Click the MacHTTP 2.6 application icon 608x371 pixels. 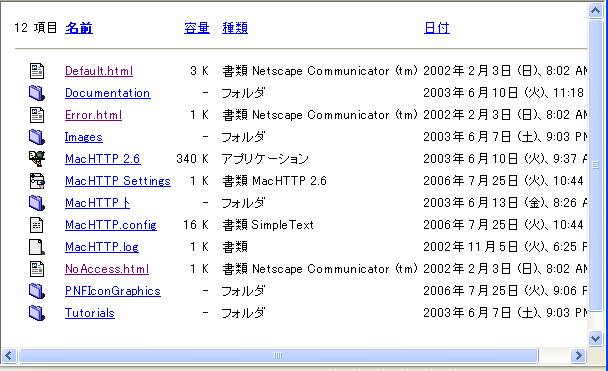click(x=37, y=159)
